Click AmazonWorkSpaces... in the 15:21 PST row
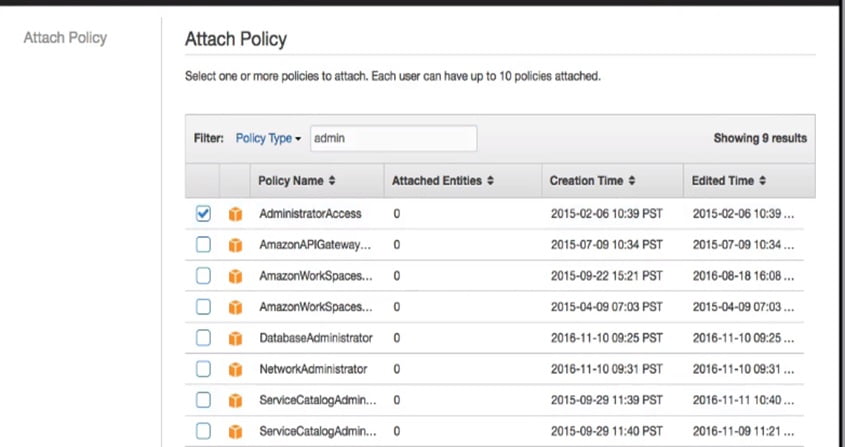 point(316,276)
